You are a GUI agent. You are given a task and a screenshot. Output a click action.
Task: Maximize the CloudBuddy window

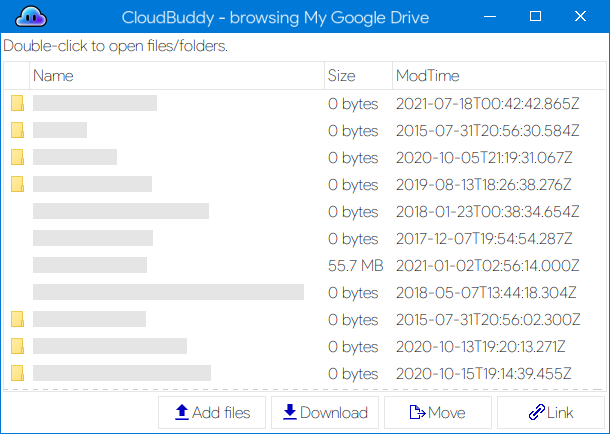coord(535,16)
